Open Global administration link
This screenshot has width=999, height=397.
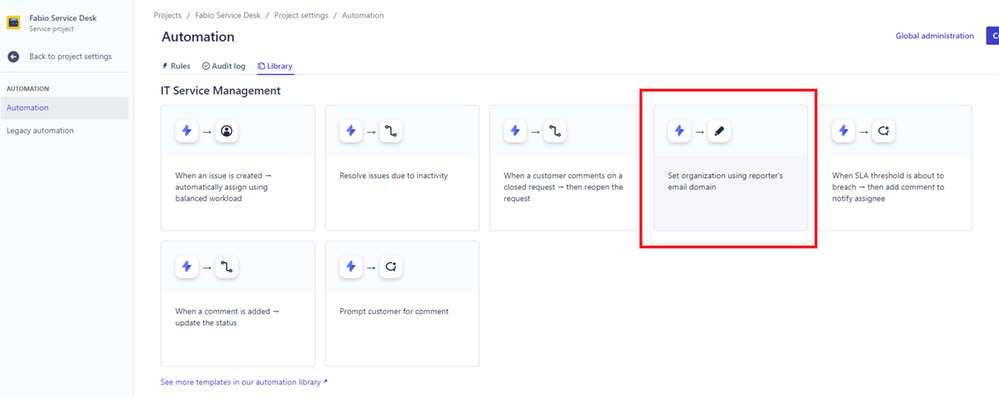(x=935, y=36)
